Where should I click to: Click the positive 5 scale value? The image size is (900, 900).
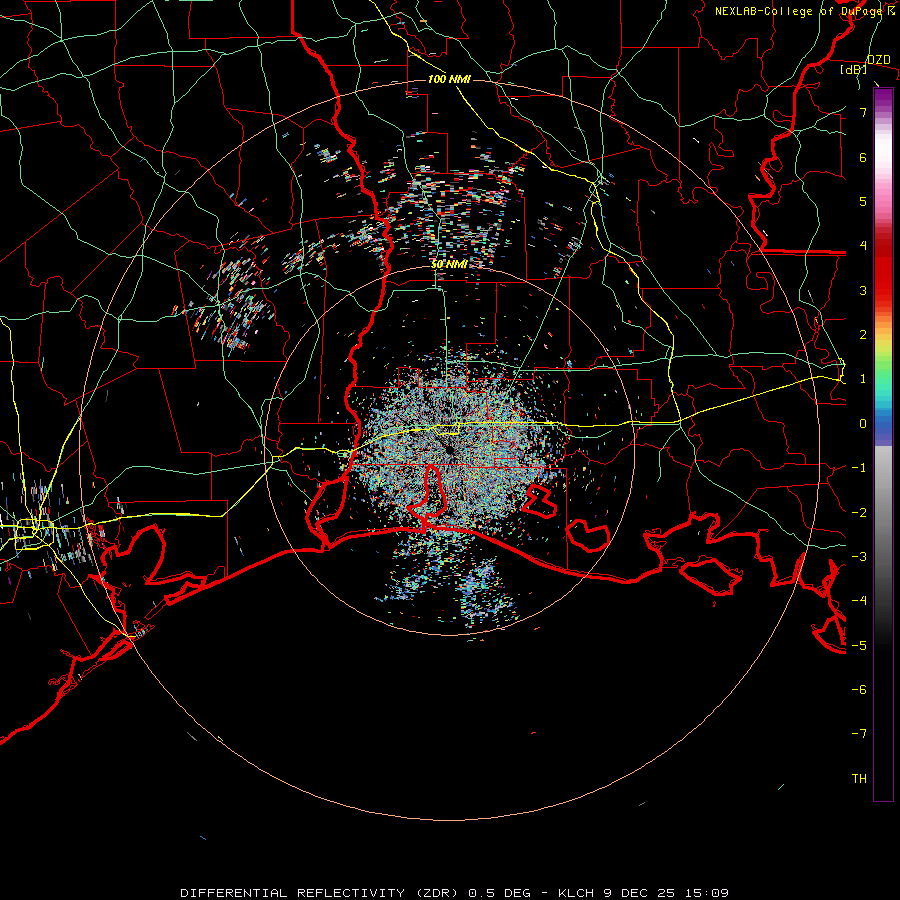(863, 201)
